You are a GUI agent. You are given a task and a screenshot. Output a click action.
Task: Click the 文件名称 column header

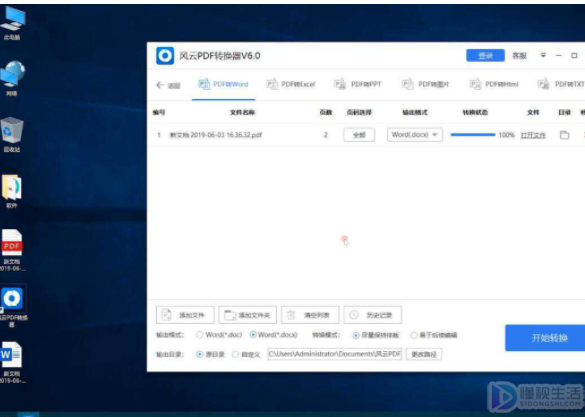243,112
